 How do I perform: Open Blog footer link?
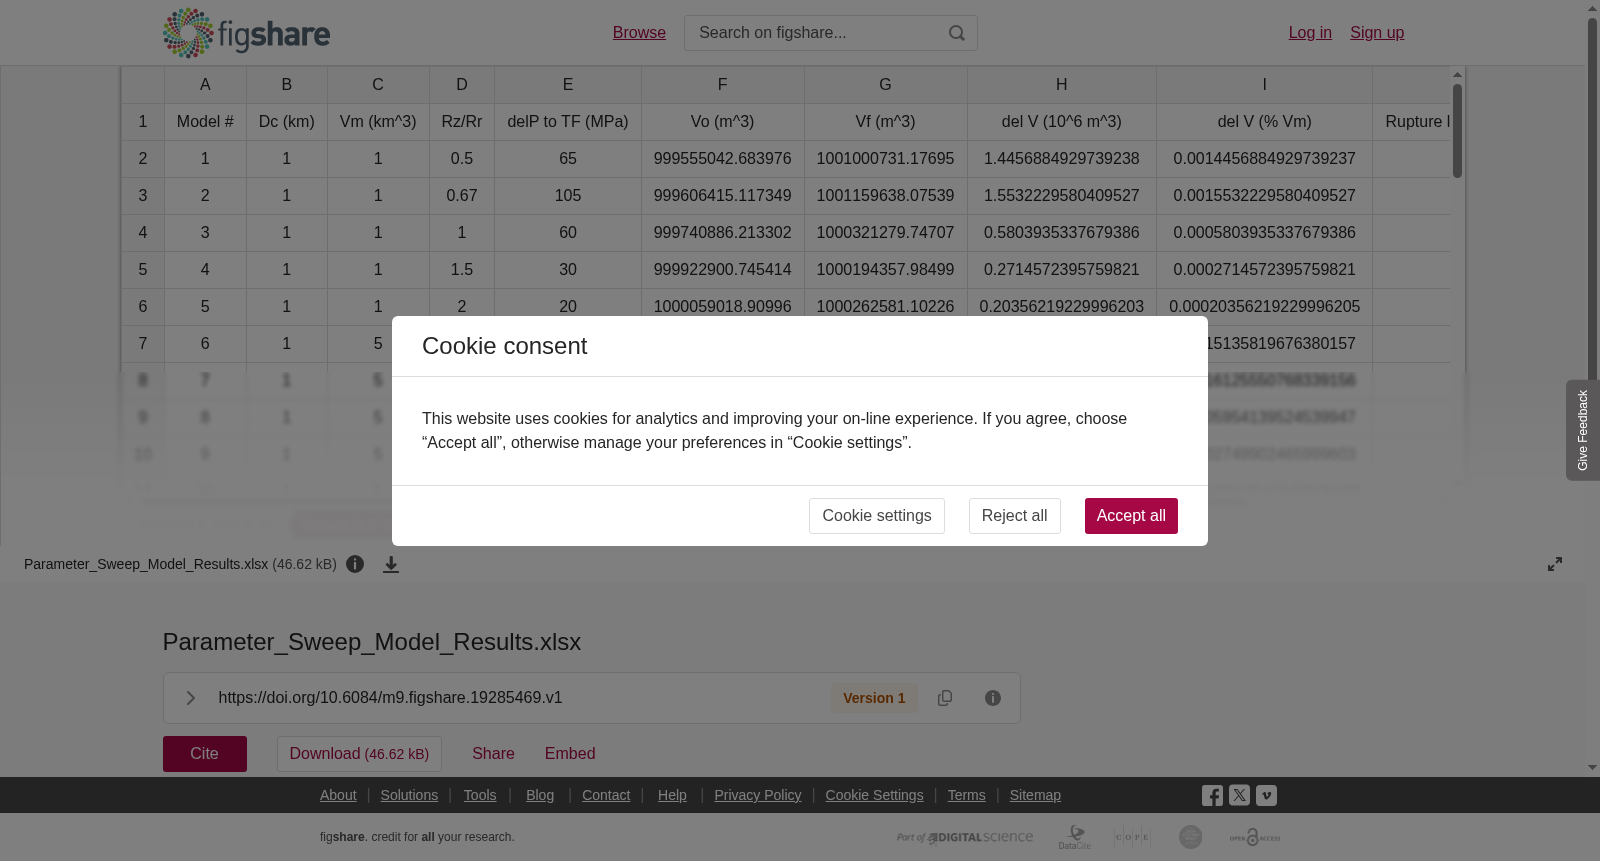click(x=540, y=795)
